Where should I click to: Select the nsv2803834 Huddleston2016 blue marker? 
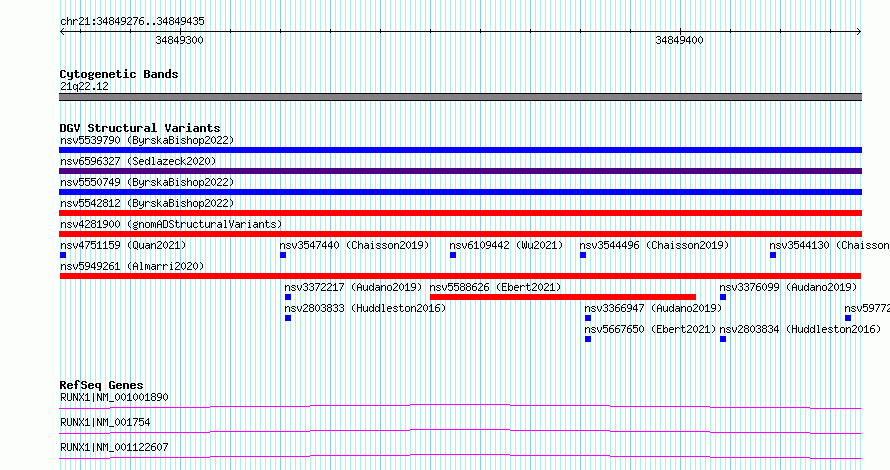coord(723,339)
